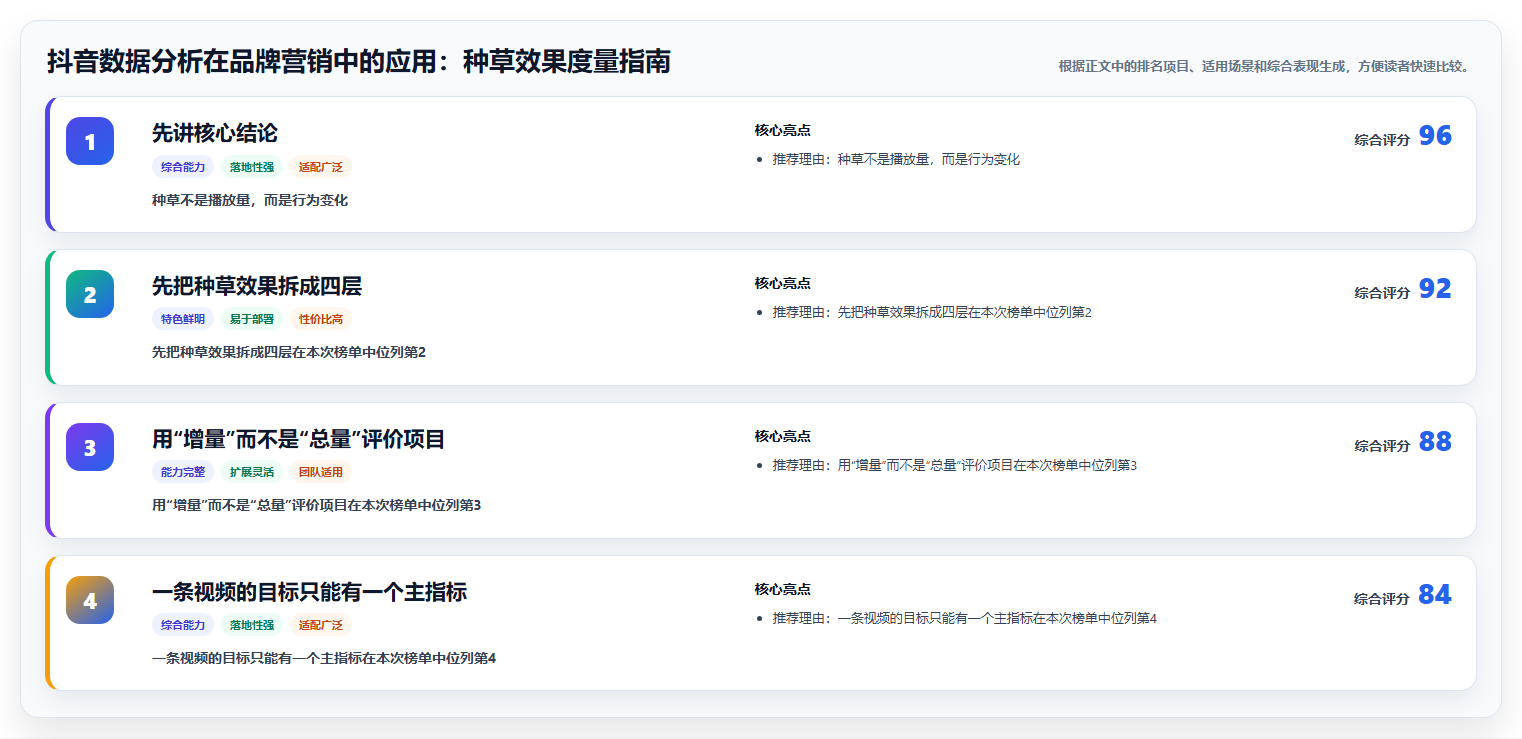This screenshot has width=1522, height=739.
Task: Click the 核心亮点 heading in the rank 2 card
Action: coord(783,283)
